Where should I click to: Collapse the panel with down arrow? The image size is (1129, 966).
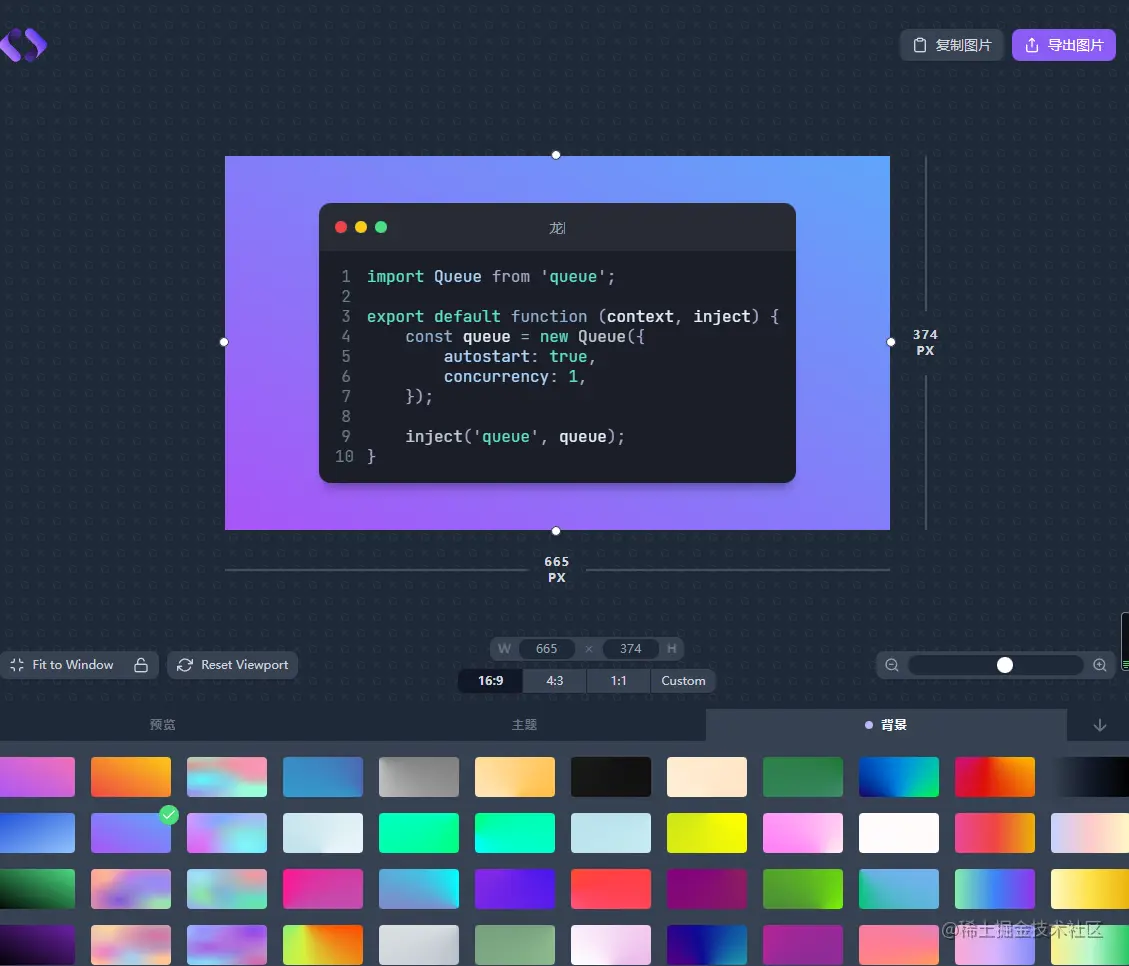coord(1099,725)
